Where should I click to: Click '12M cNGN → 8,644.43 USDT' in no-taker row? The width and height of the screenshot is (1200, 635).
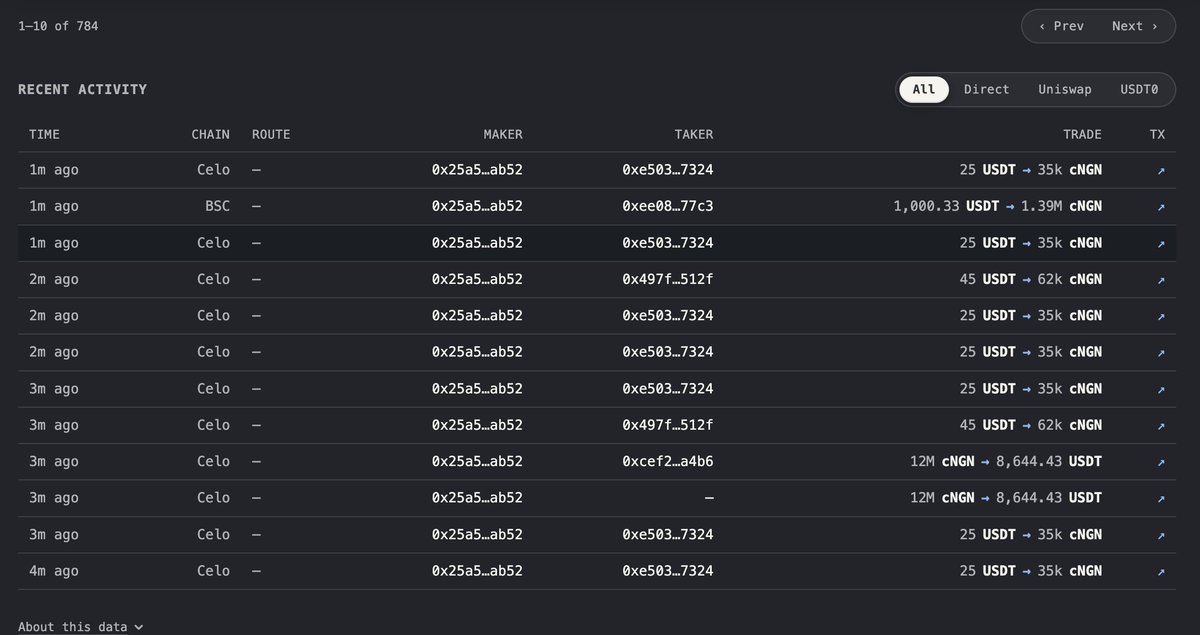[1007, 498]
